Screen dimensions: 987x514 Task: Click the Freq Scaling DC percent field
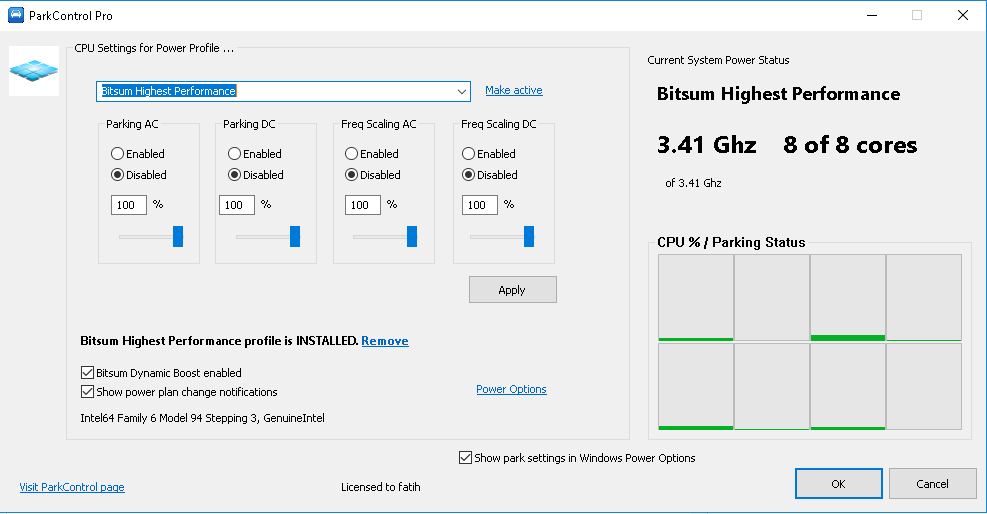tap(480, 205)
